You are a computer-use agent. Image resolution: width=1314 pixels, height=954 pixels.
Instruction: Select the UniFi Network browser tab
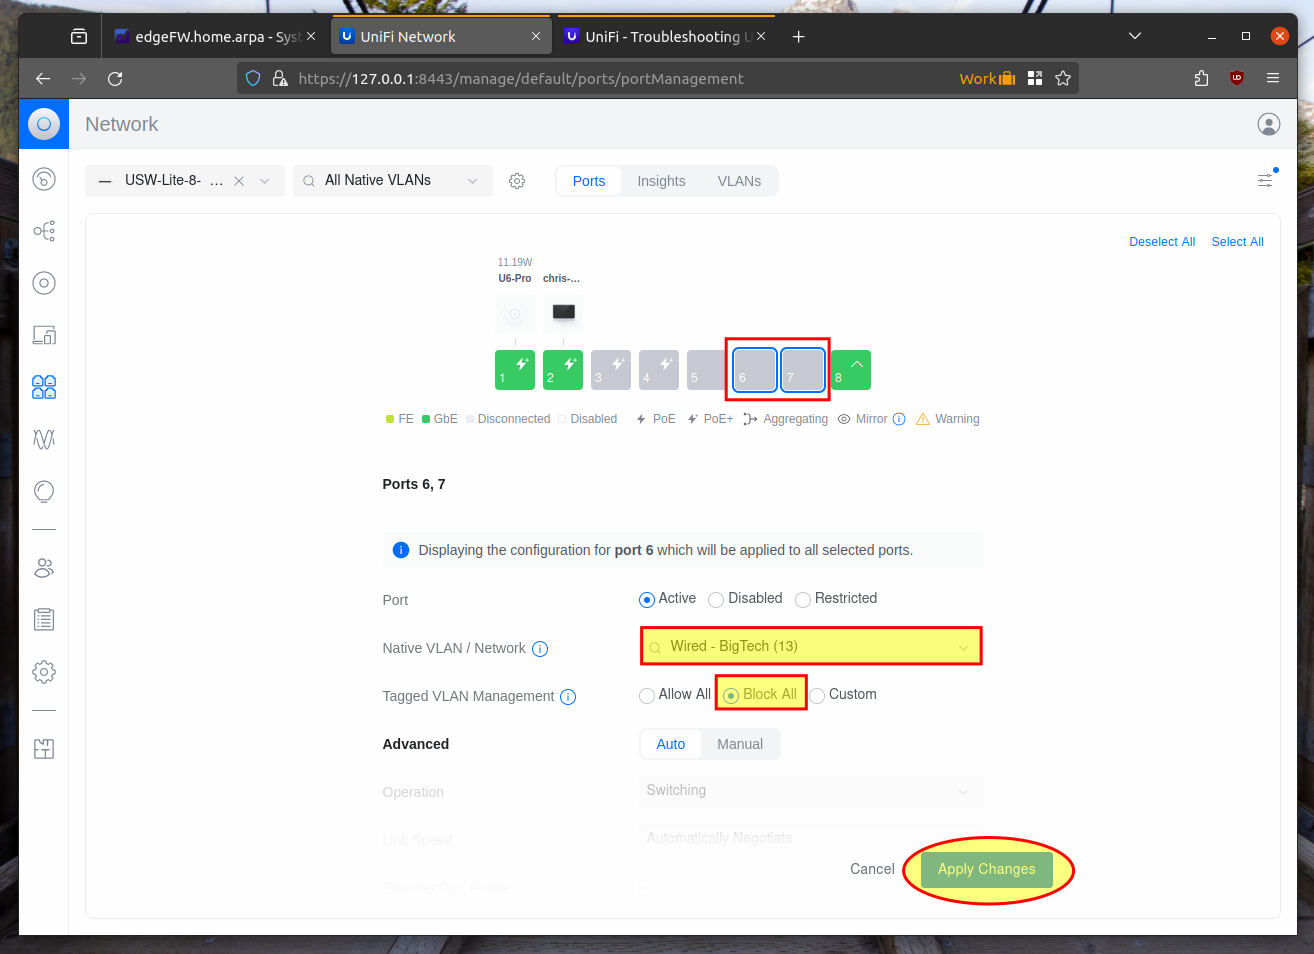pos(441,36)
